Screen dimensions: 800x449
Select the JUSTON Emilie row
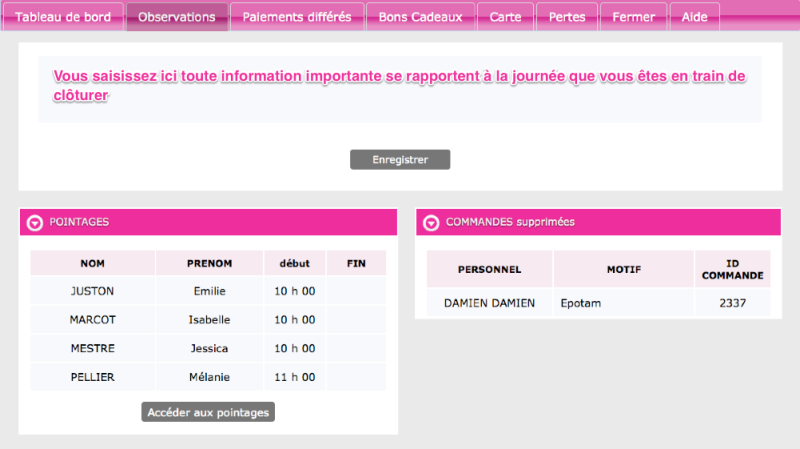point(208,291)
